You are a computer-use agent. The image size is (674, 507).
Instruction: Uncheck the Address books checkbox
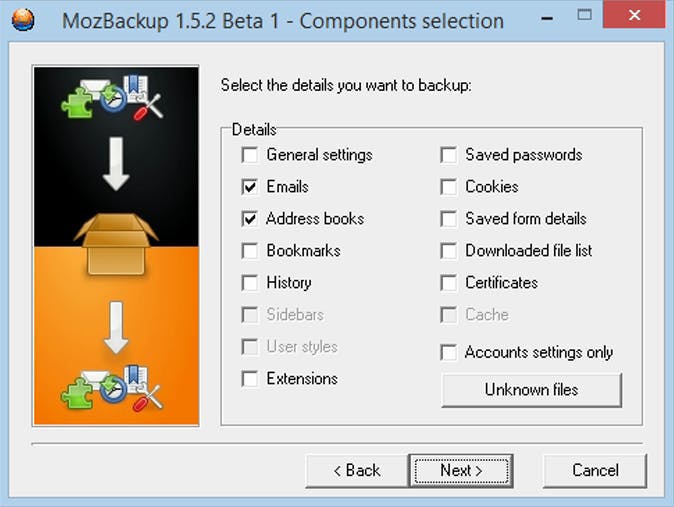tap(249, 219)
